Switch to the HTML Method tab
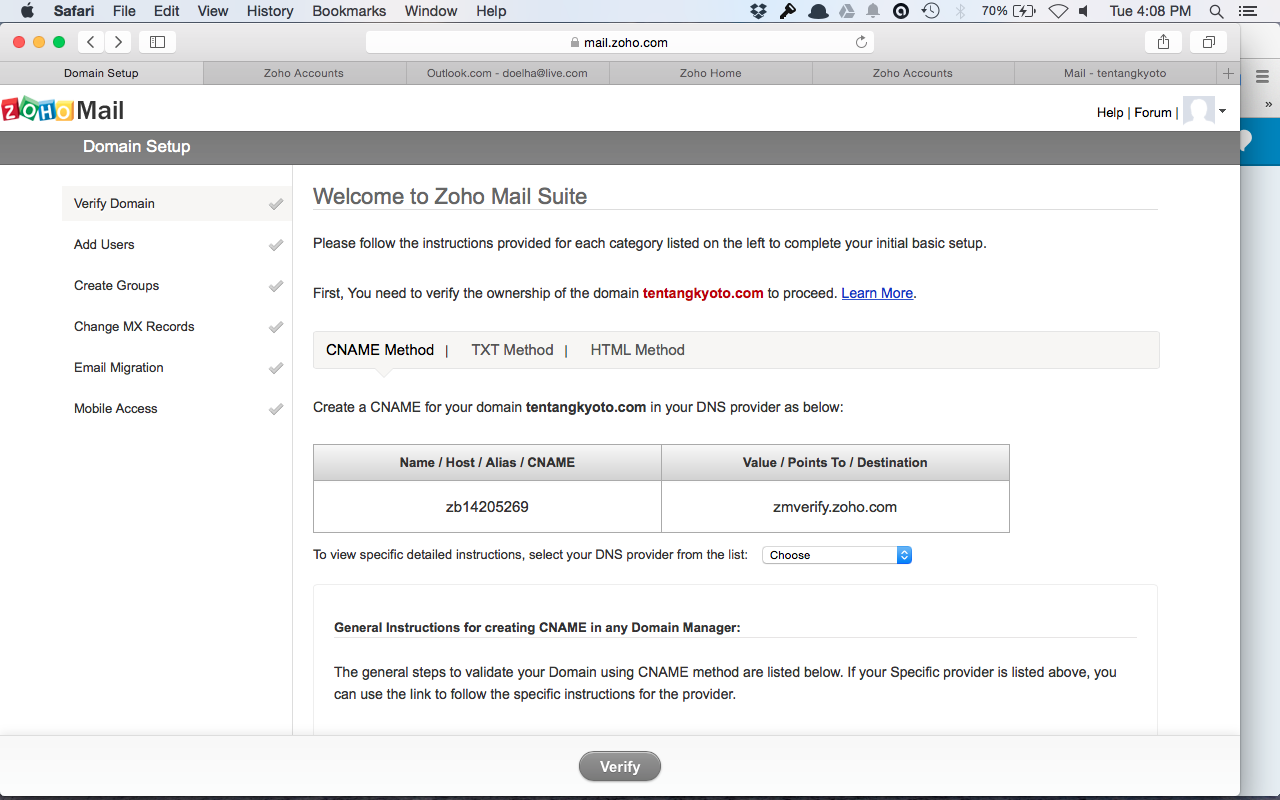The width and height of the screenshot is (1280, 800). pyautogui.click(x=637, y=350)
